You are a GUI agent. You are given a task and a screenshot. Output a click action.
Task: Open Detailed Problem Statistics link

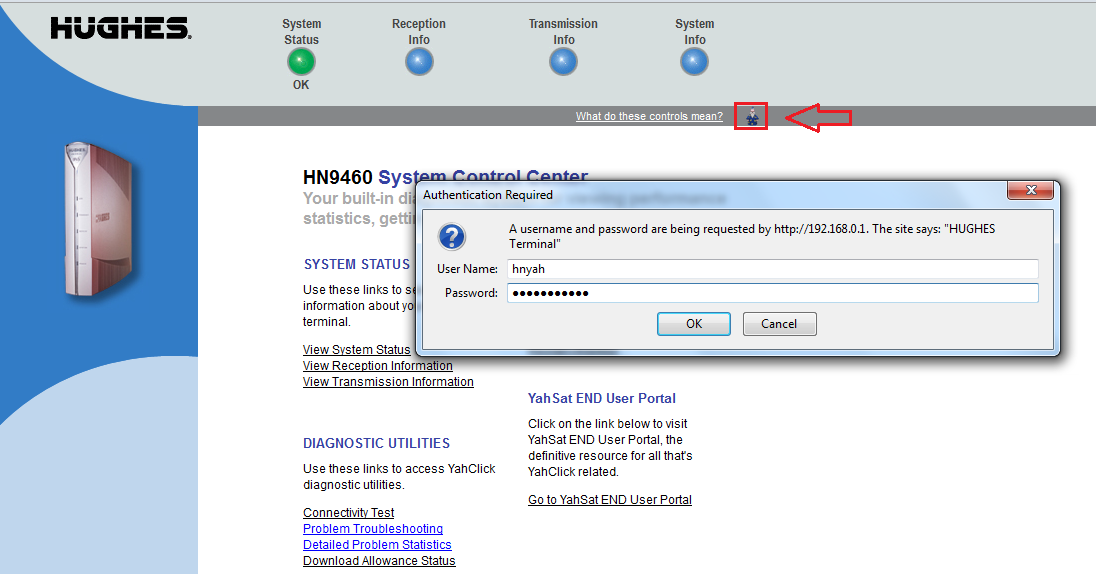click(x=377, y=545)
